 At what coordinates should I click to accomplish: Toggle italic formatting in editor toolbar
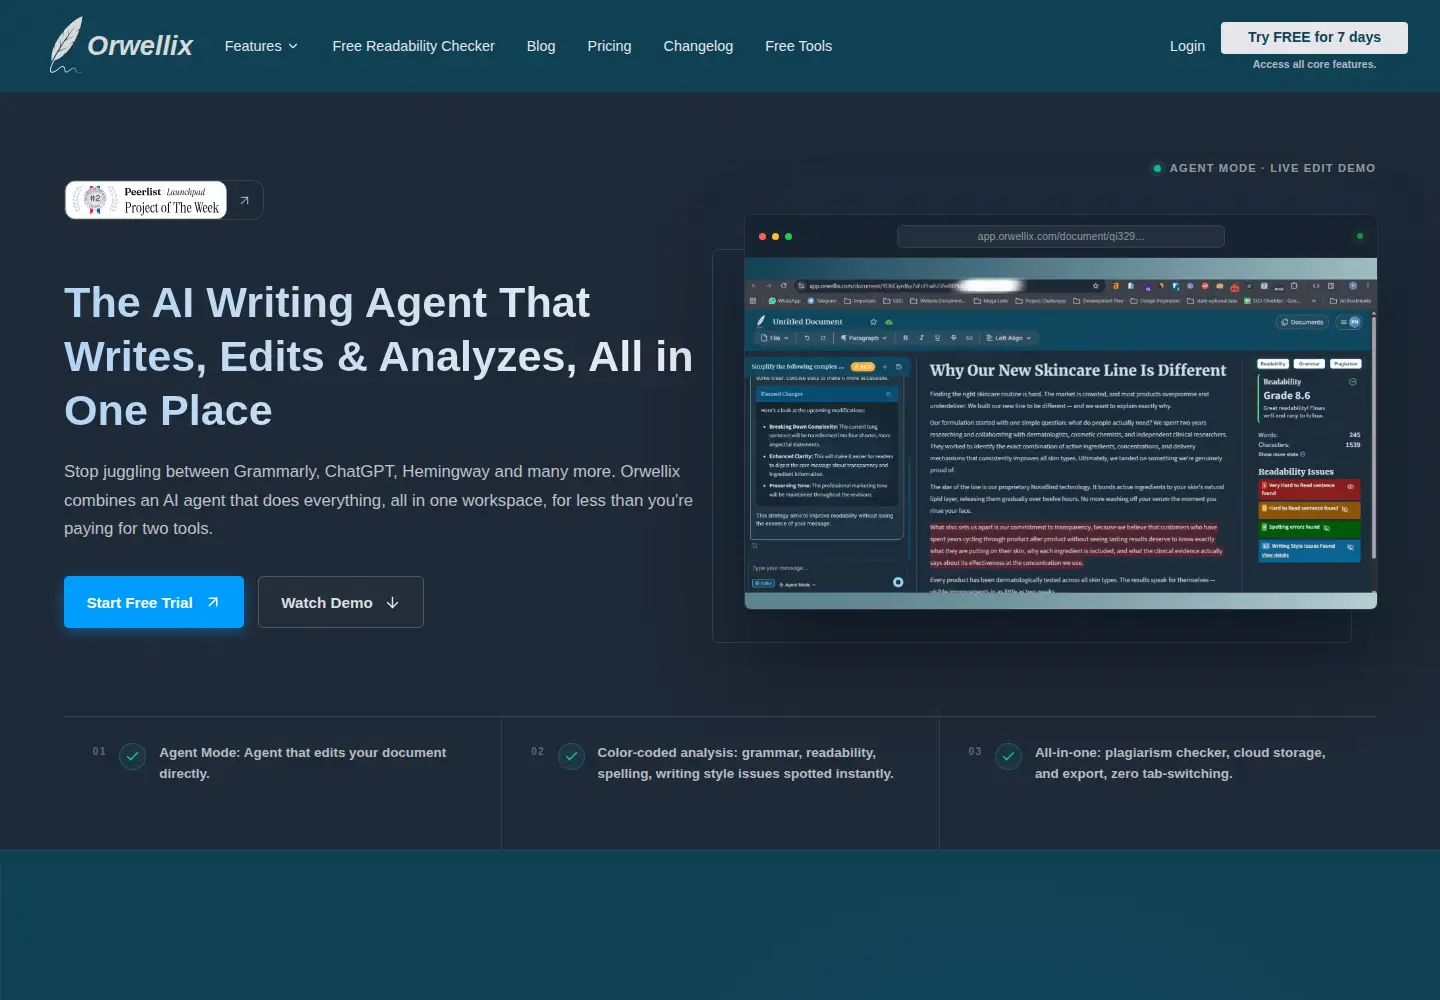coord(921,338)
